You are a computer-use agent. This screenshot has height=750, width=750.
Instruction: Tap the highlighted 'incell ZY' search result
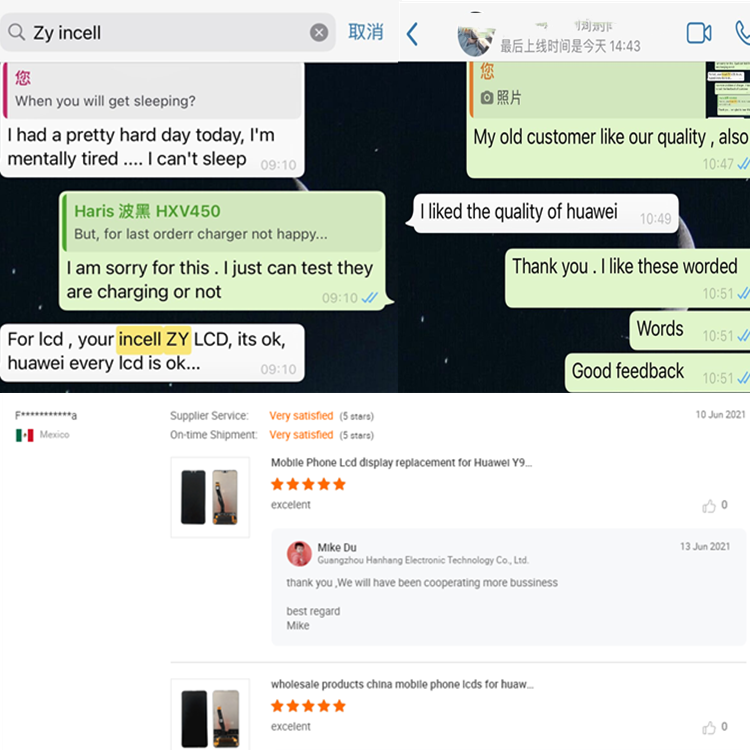[154, 340]
